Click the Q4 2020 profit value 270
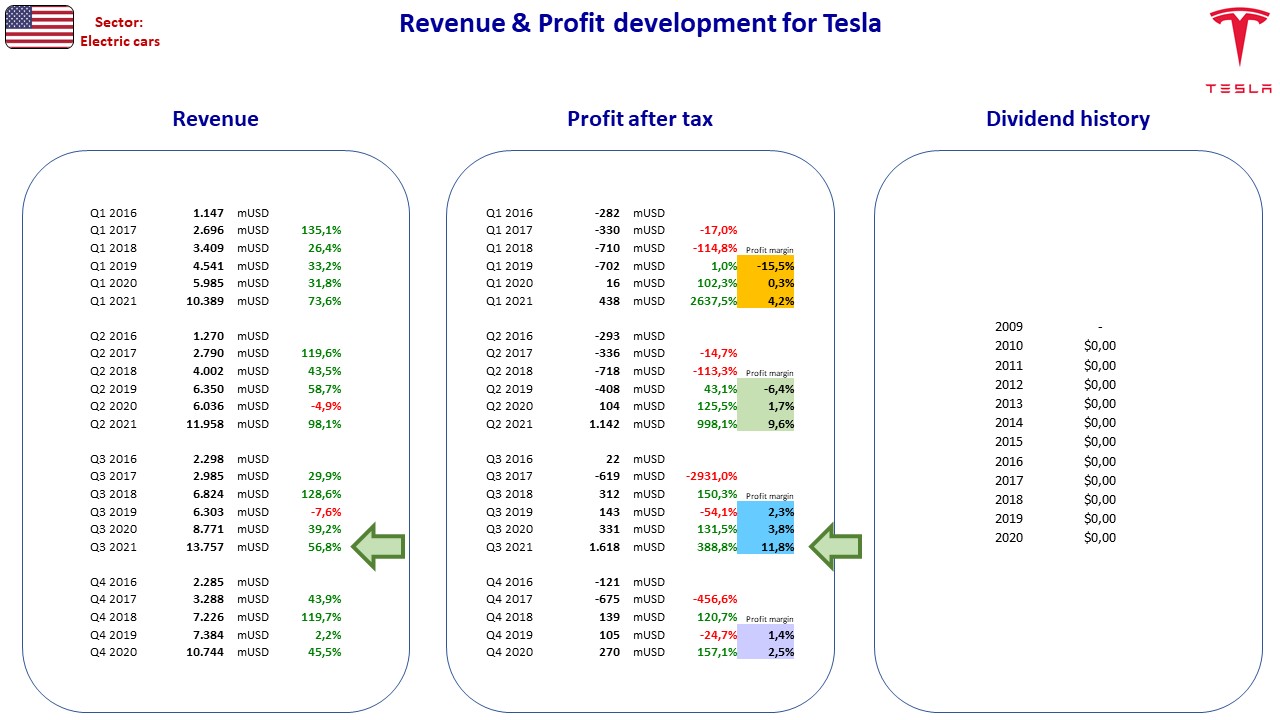Image resolution: width=1280 pixels, height=720 pixels. (610, 652)
